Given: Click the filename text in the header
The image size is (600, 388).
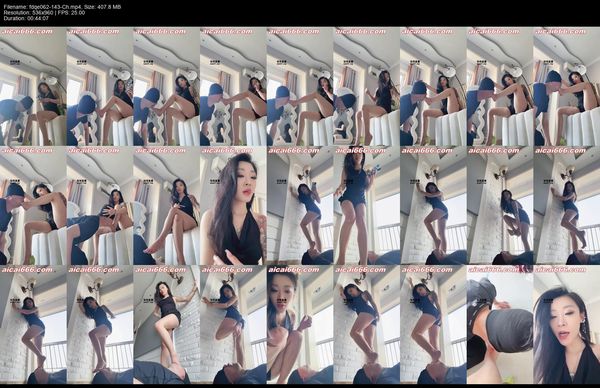Looking at the screenshot, I should pyautogui.click(x=46, y=7).
